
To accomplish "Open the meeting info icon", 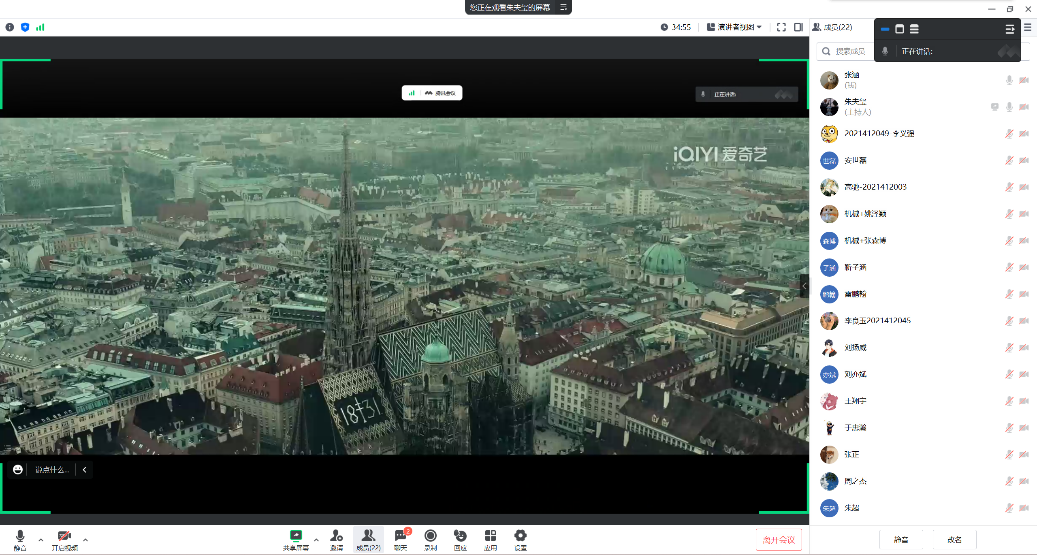I will pos(10,27).
